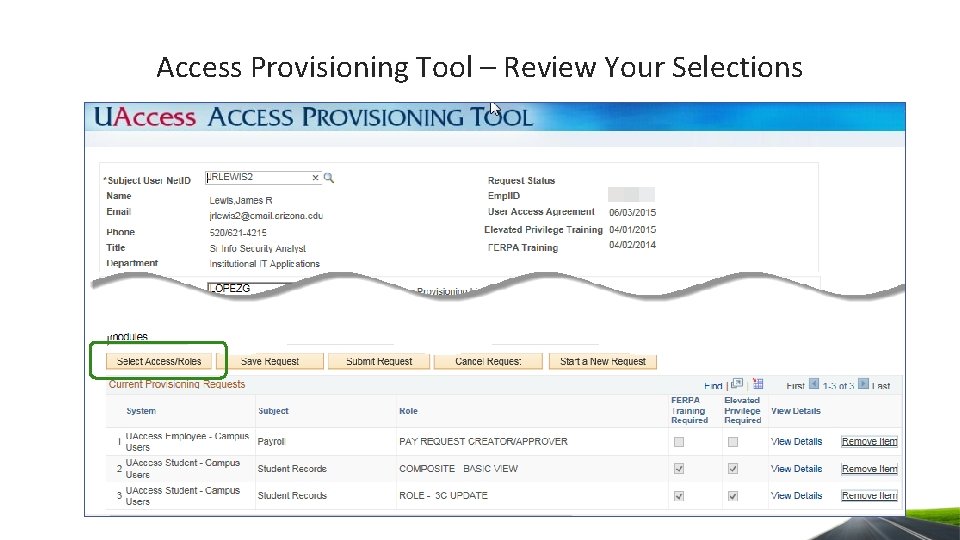Viewport: 960px width, 540px height.
Task: Click UAccess Employee - Campus Users system cell
Action: pos(187,441)
